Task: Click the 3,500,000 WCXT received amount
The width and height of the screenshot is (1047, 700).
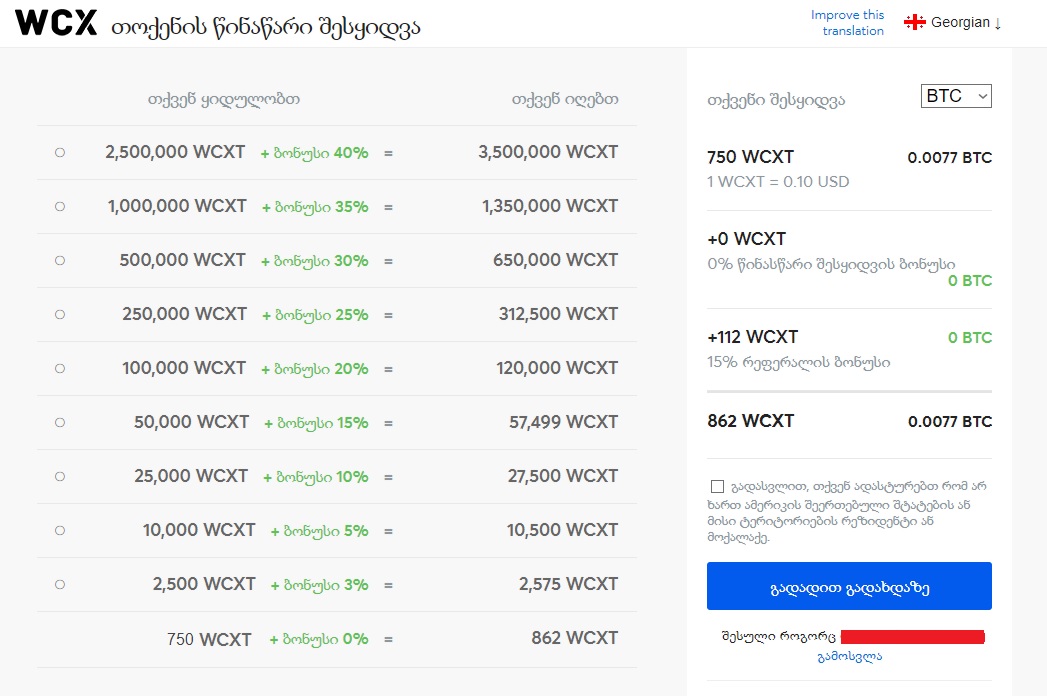Action: point(548,152)
